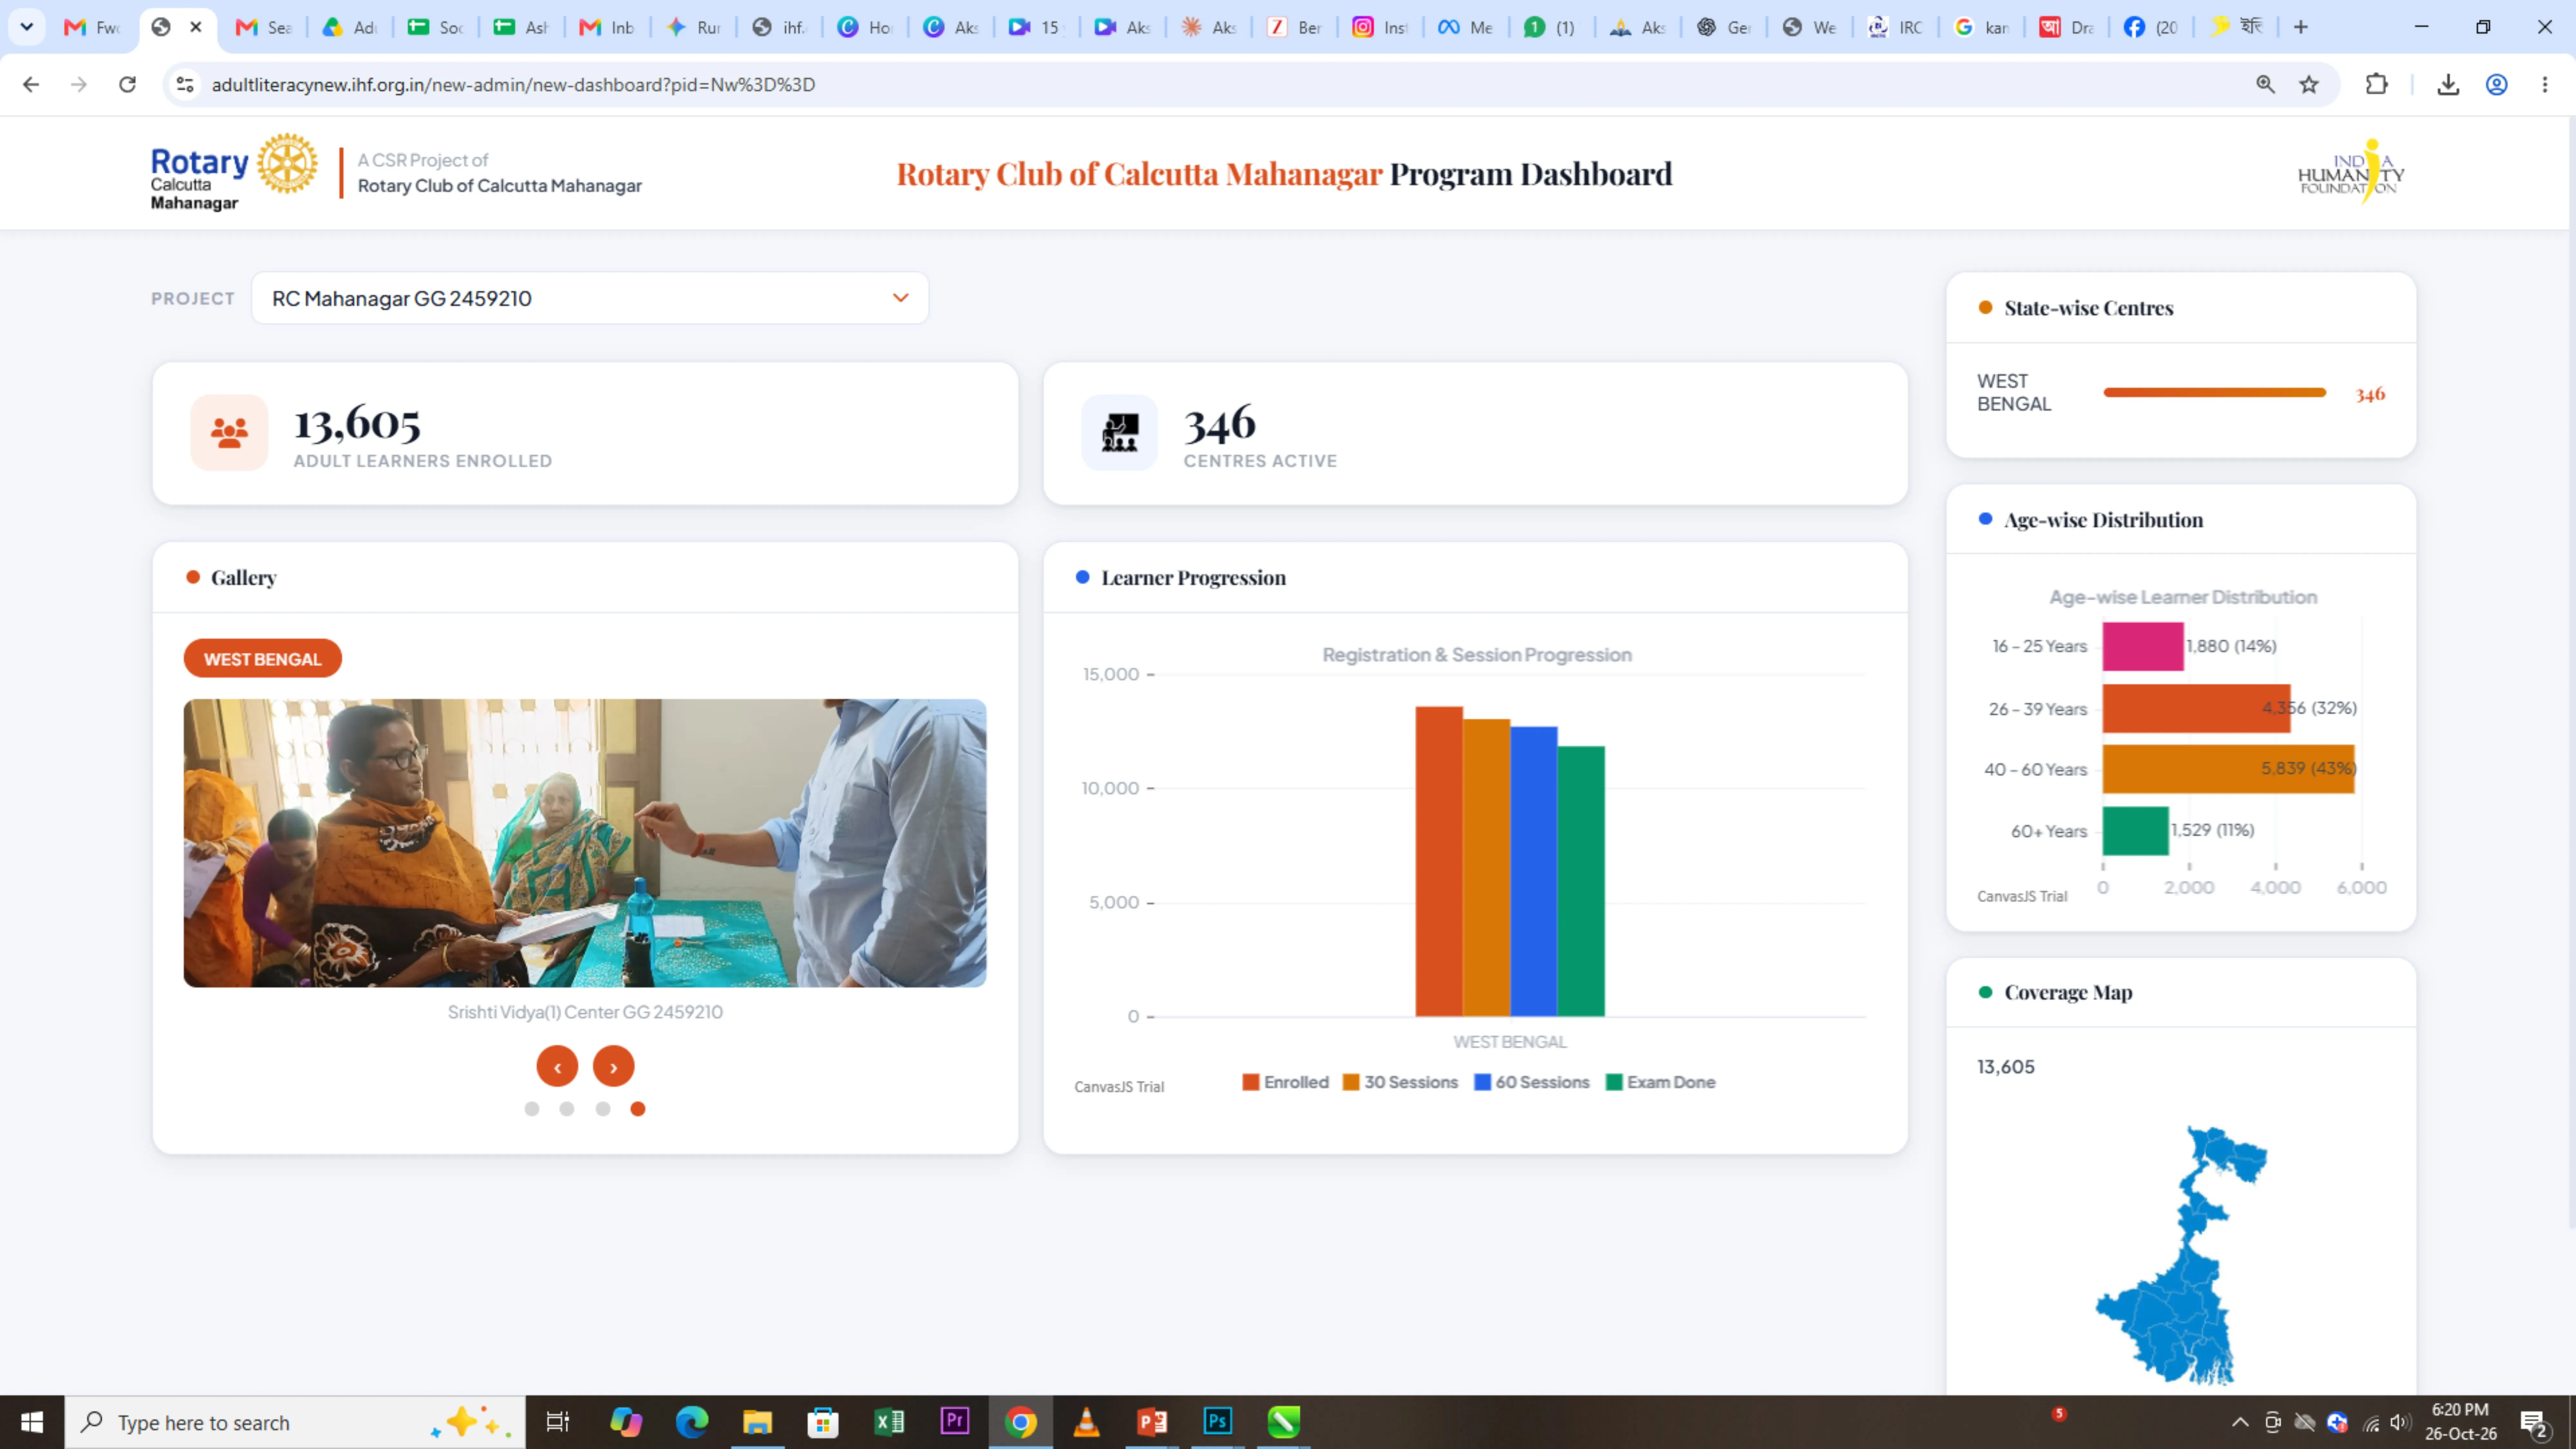Viewport: 2576px width, 1449px height.
Task: Switch to the Instagram tab
Action: pos(1380,27)
